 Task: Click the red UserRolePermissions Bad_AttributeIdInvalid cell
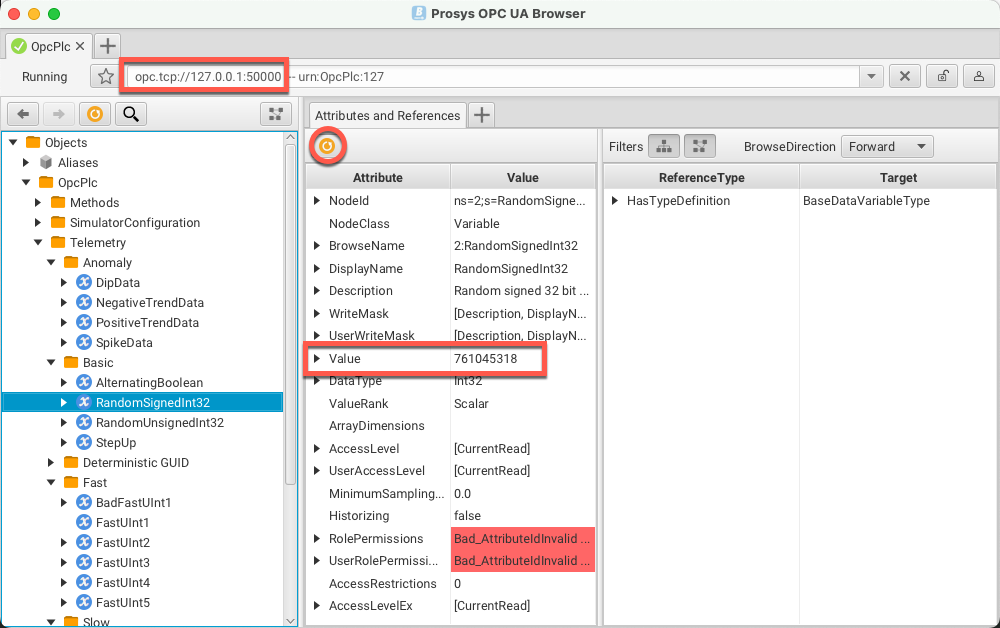pyautogui.click(x=523, y=561)
